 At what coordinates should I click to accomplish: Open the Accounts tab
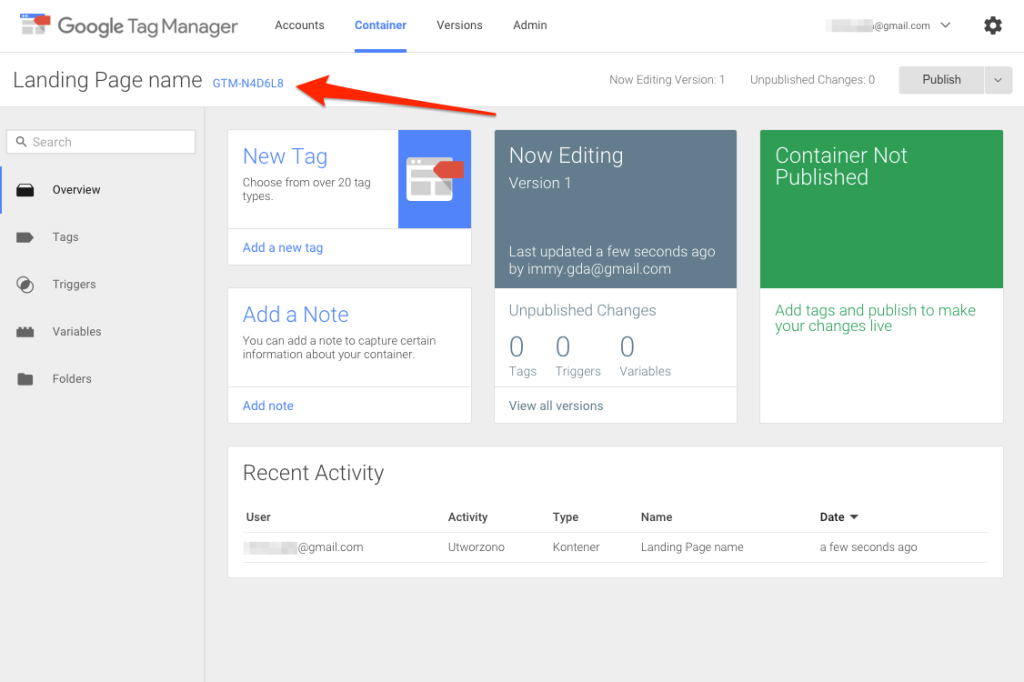click(299, 25)
